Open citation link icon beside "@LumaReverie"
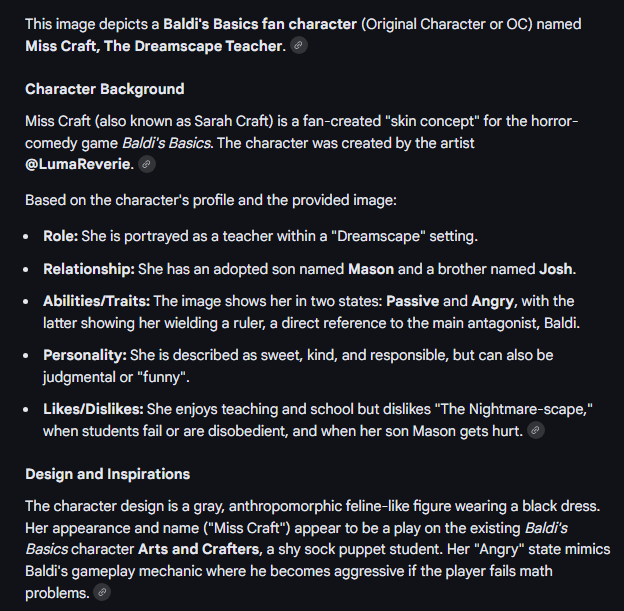 pos(147,164)
